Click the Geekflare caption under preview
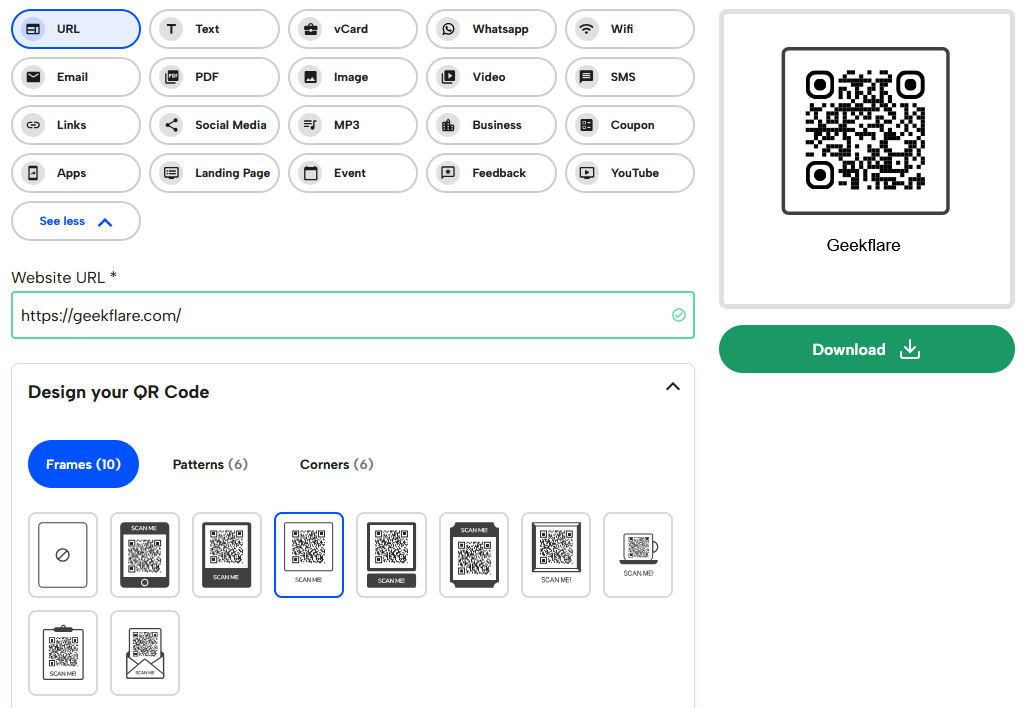The width and height of the screenshot is (1027, 708). 863,246
